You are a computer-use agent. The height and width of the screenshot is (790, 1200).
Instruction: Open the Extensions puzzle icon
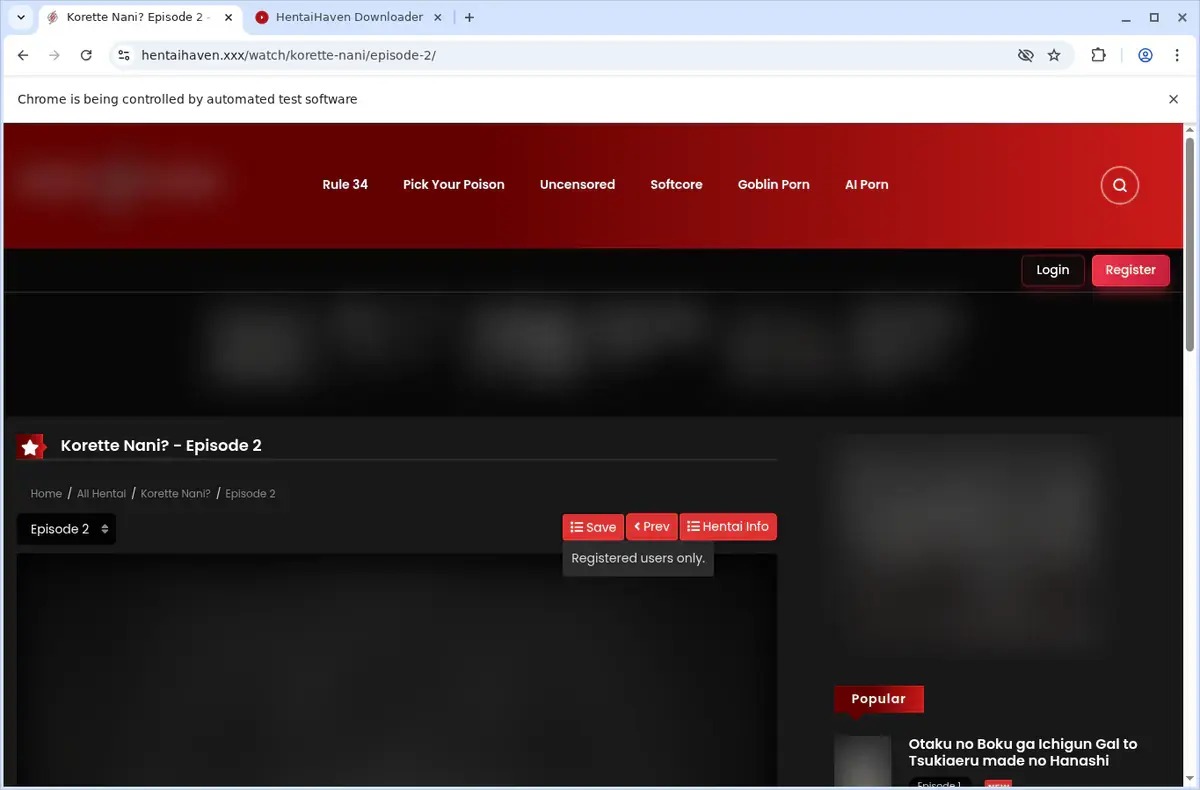(x=1098, y=55)
